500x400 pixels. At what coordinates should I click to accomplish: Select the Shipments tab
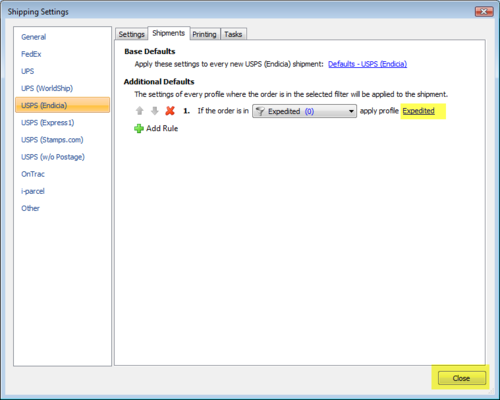pos(169,33)
